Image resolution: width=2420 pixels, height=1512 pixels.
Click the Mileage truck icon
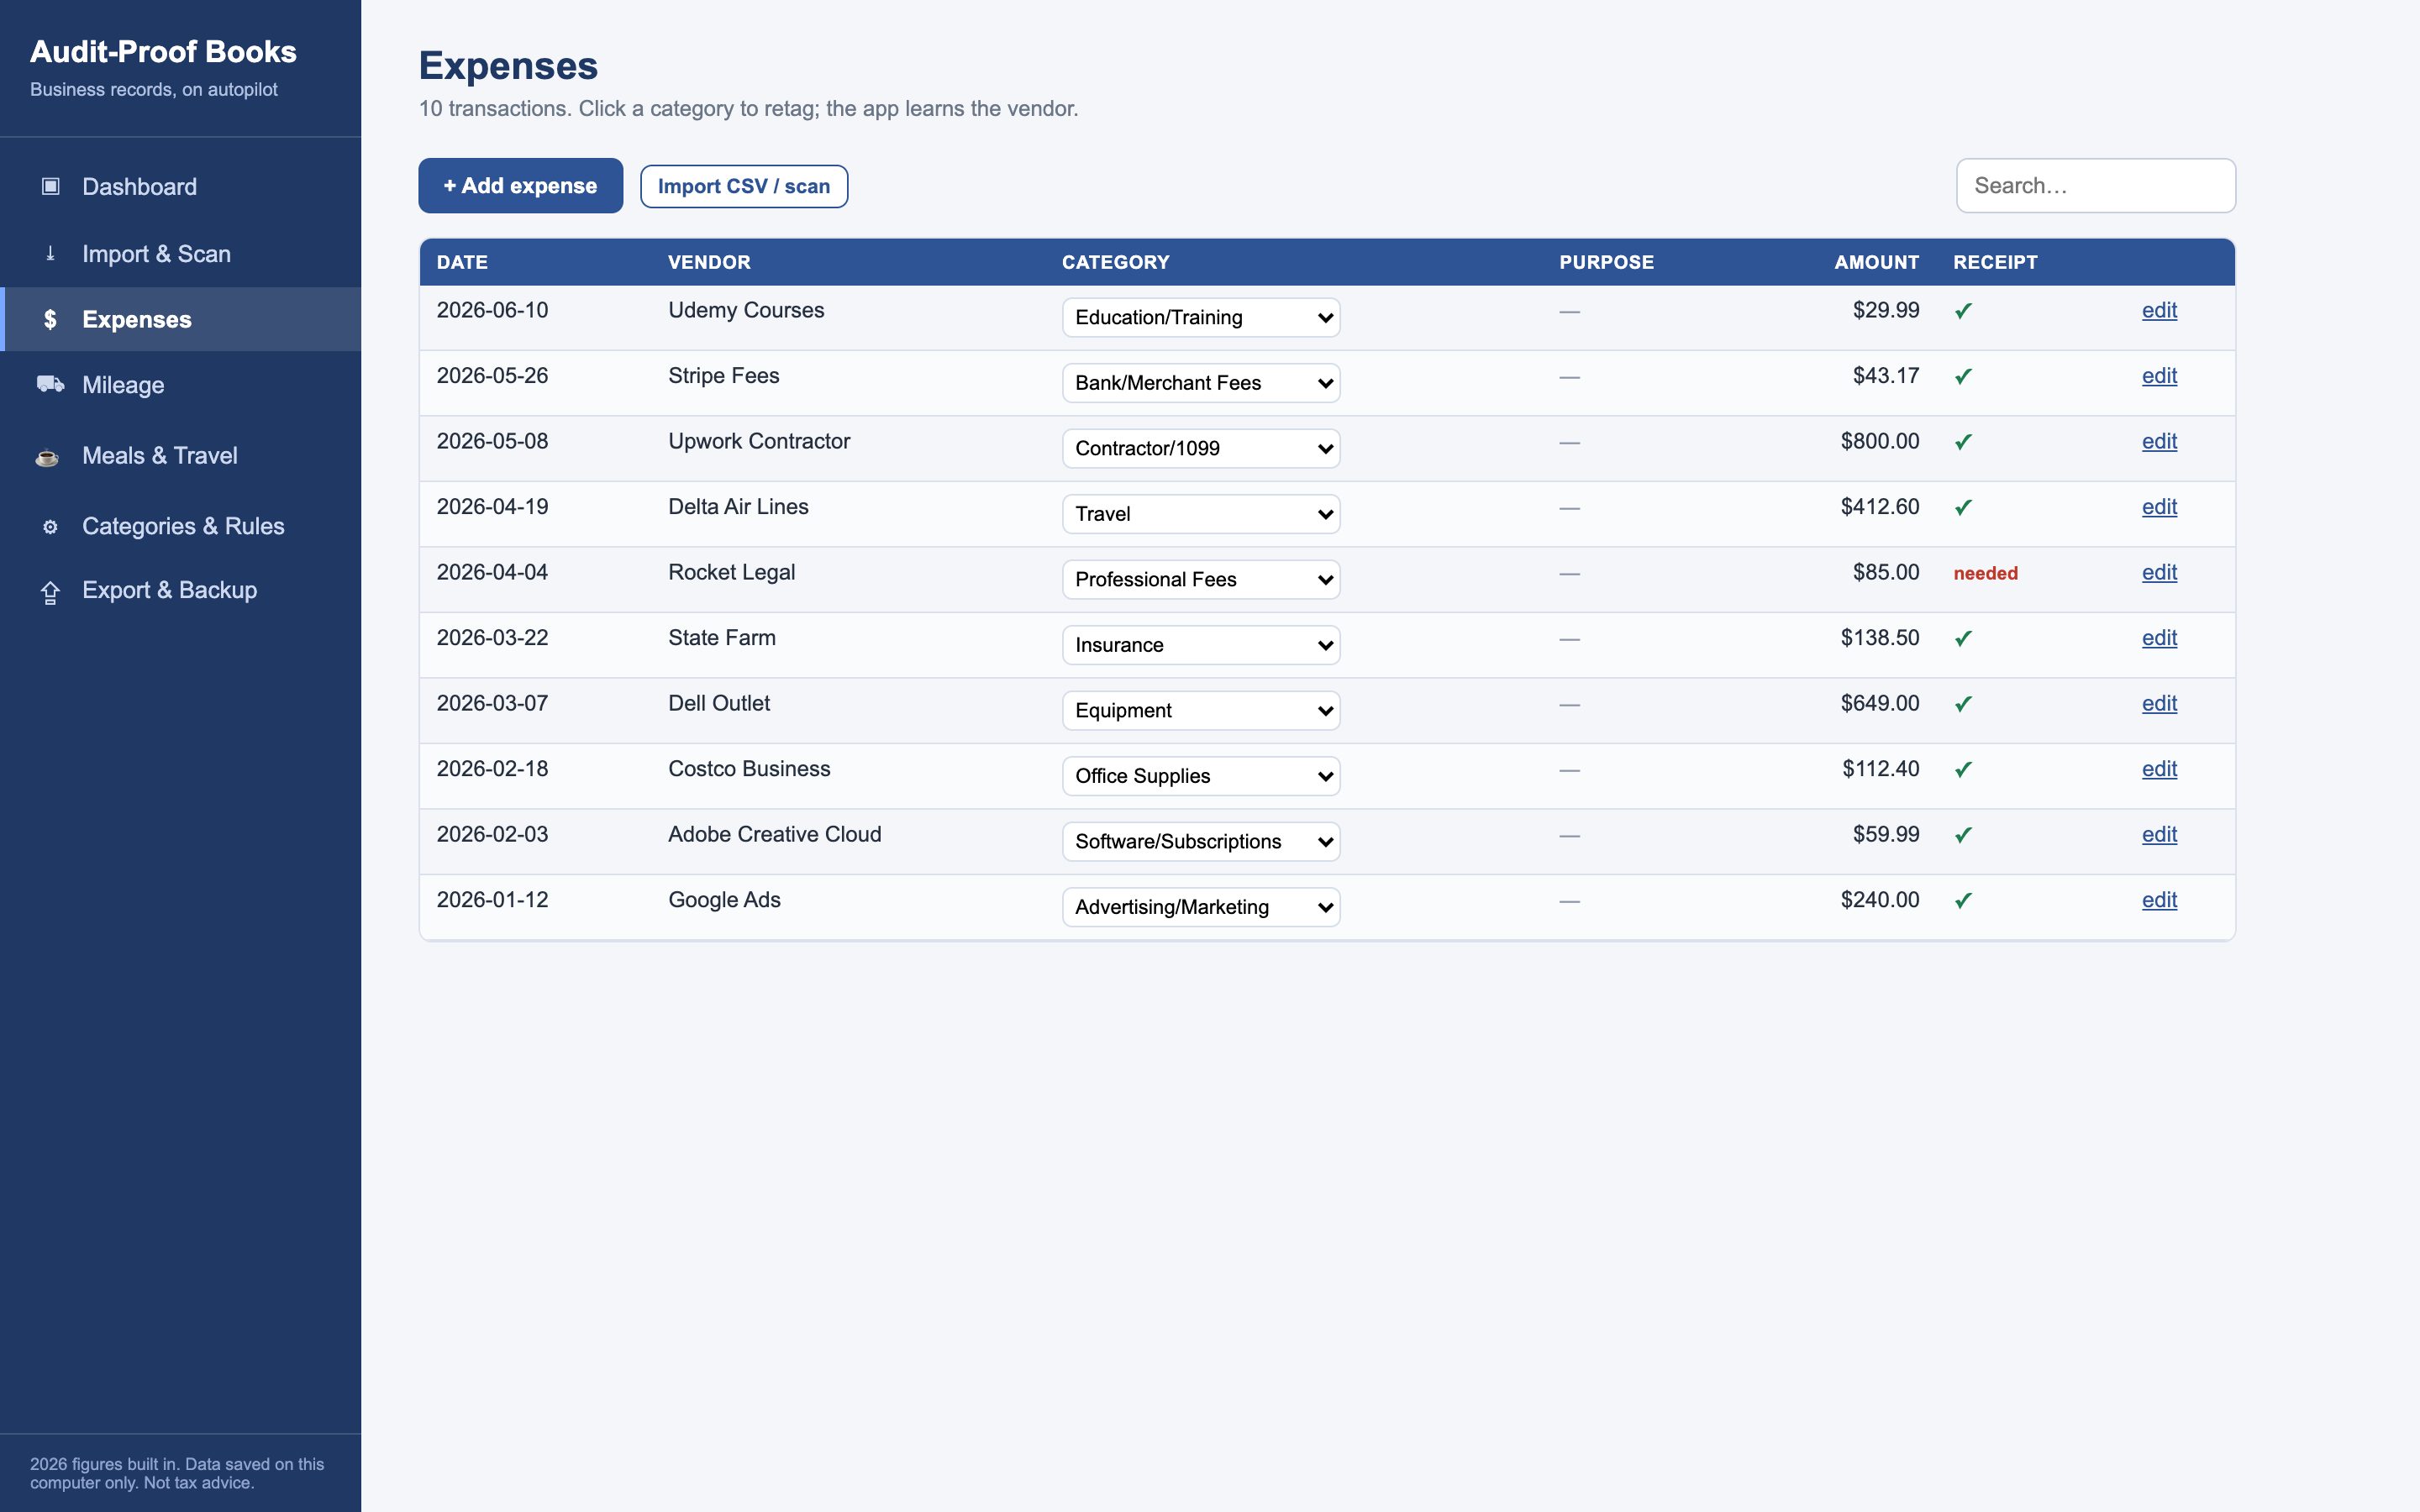[x=50, y=384]
